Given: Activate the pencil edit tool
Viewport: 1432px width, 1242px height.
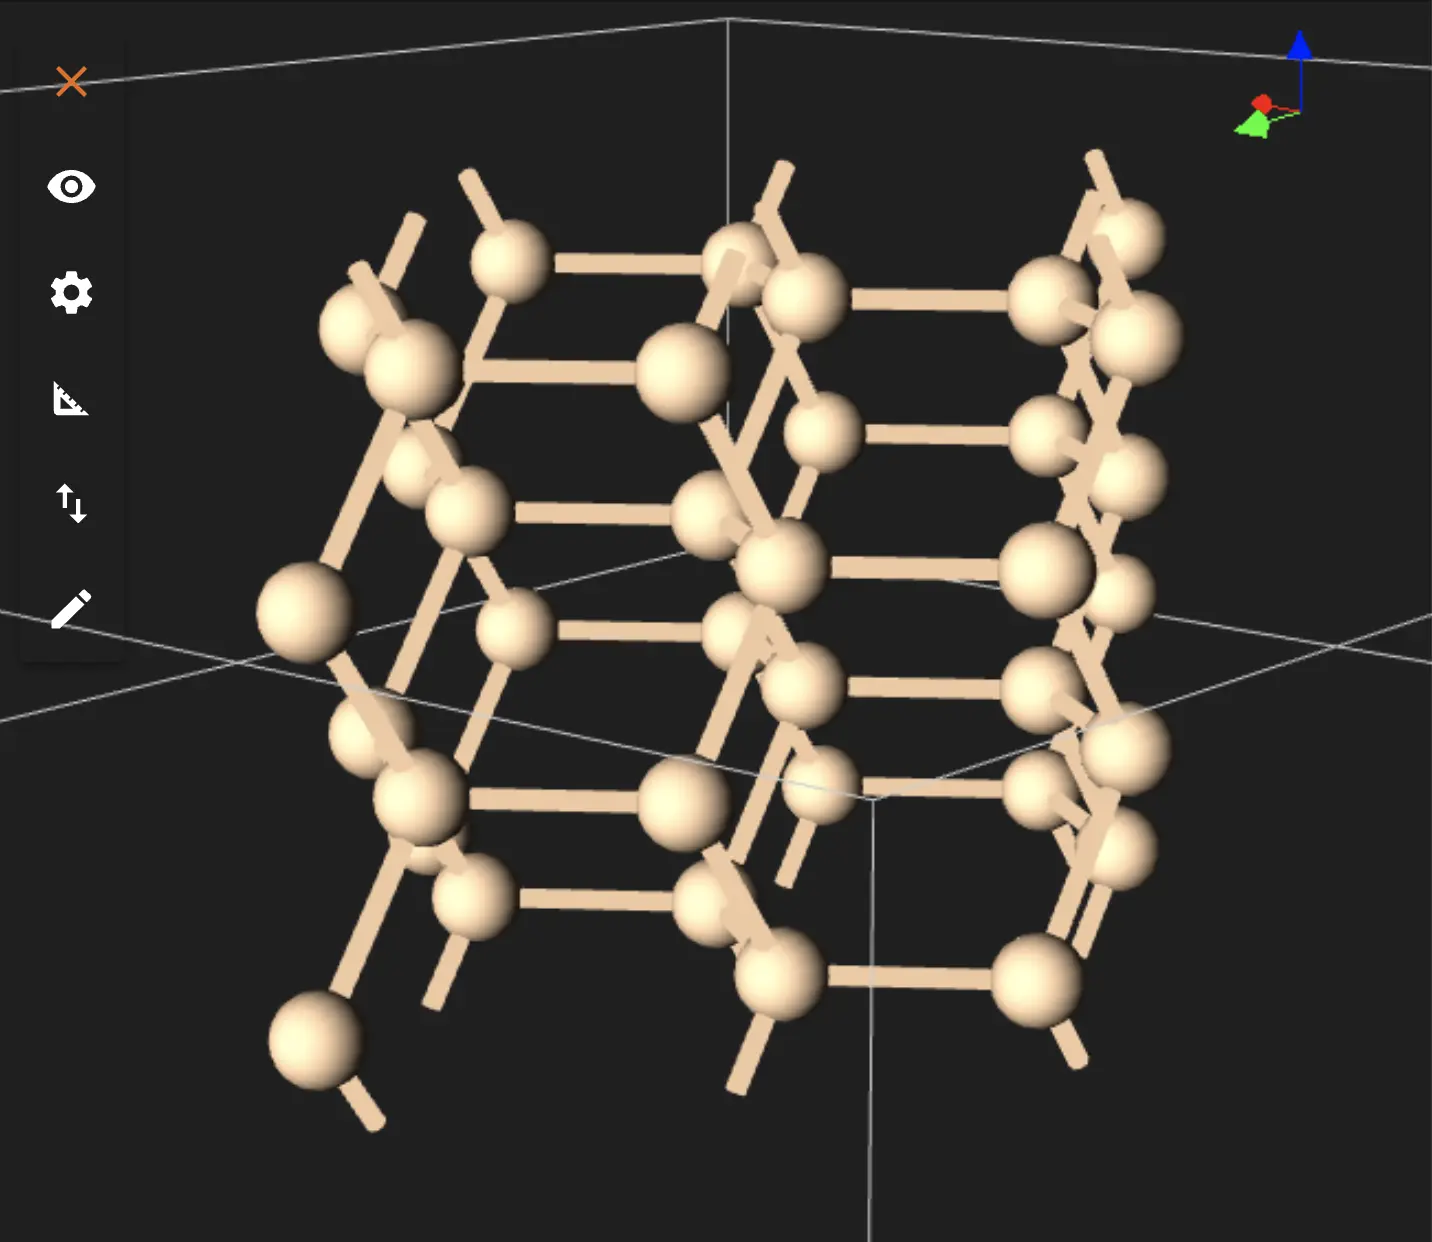Looking at the screenshot, I should pyautogui.click(x=71, y=609).
